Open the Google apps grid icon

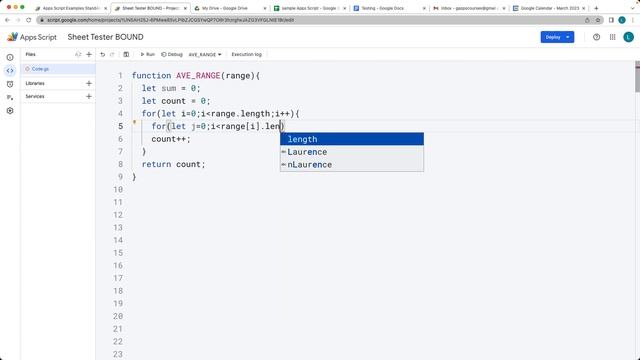coord(613,37)
